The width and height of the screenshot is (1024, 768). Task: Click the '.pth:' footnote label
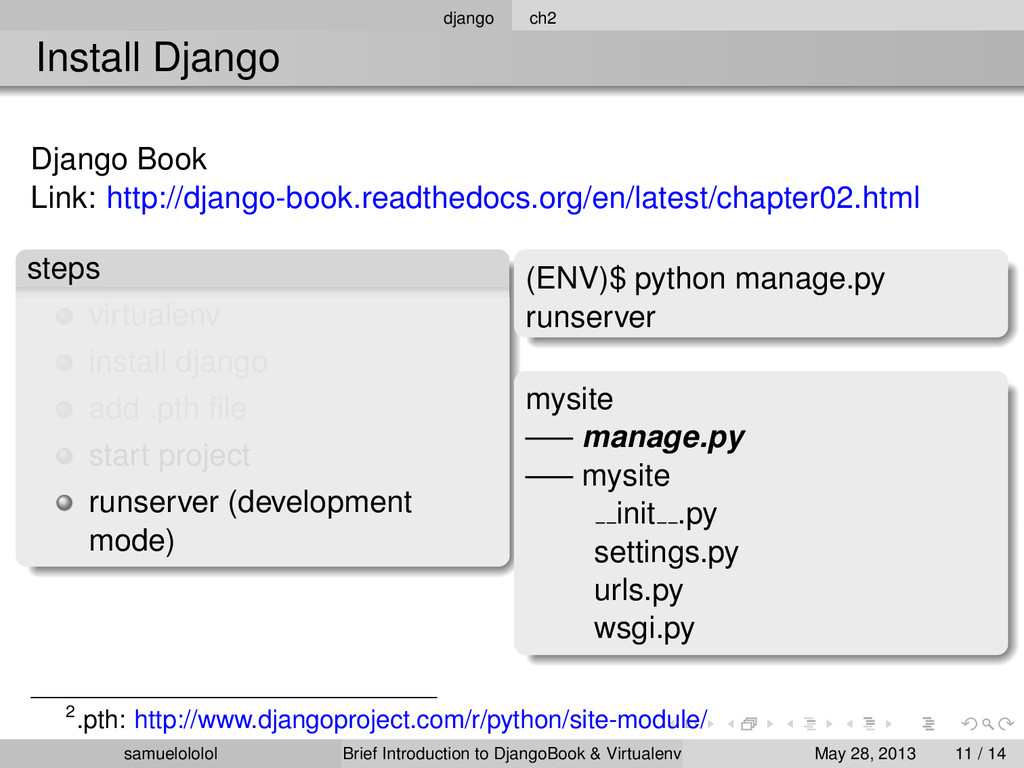click(102, 720)
